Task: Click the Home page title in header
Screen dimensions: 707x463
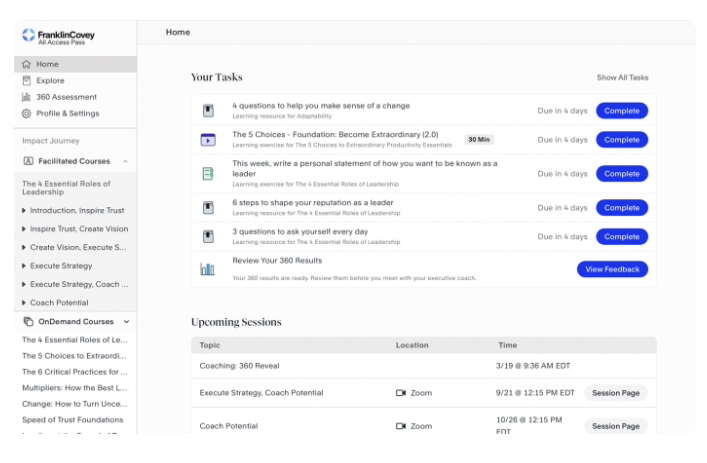Action: [x=178, y=32]
